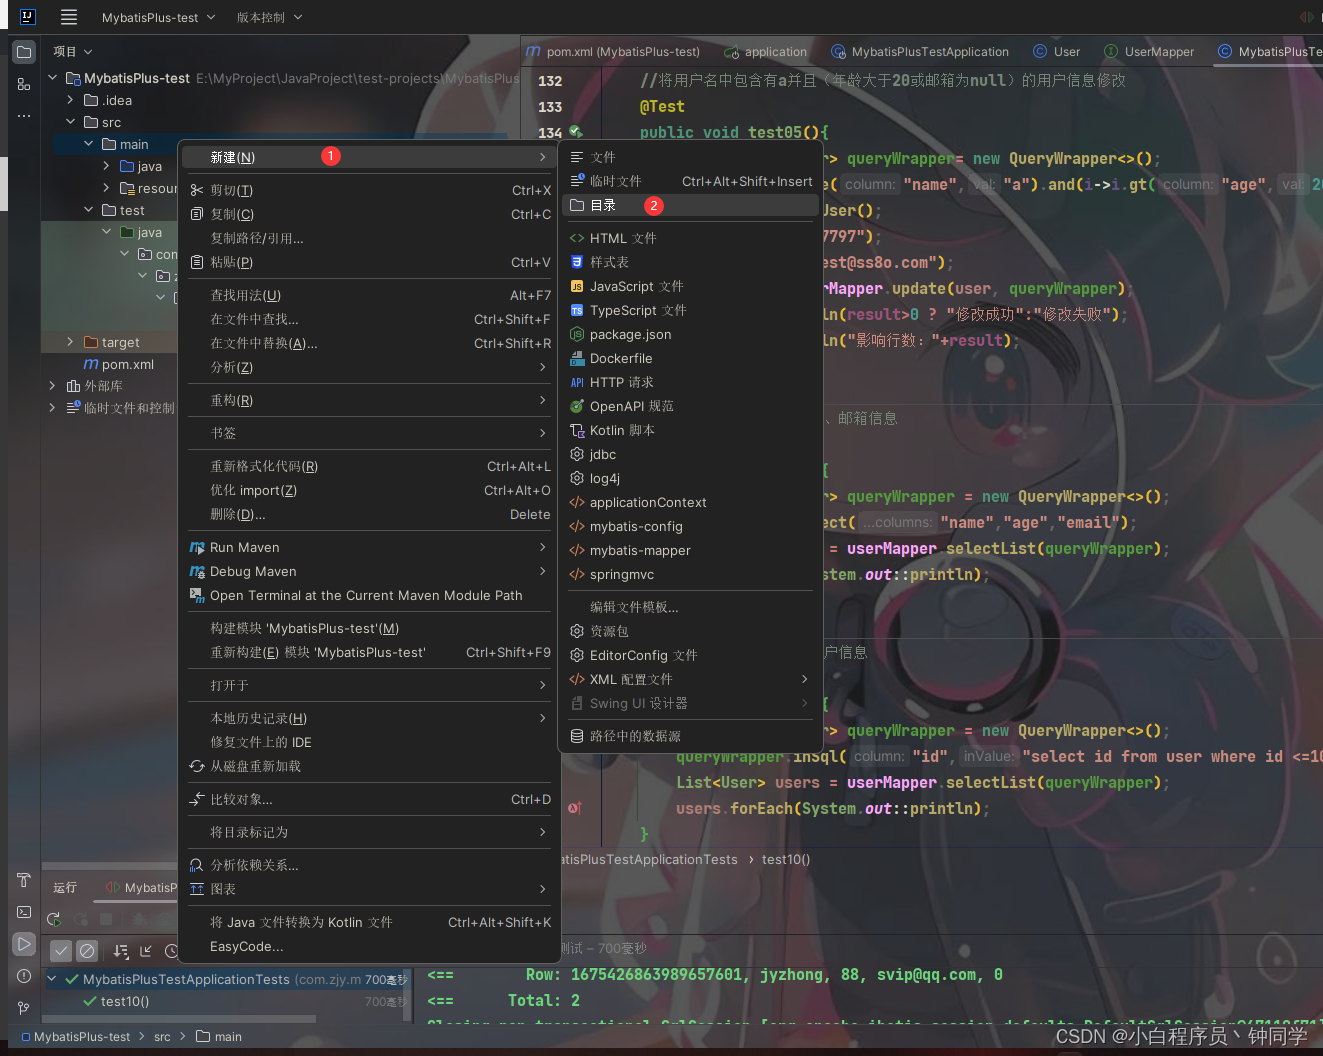Click the scissors Cut icon
Viewport: 1323px width, 1056px height.
[197, 190]
